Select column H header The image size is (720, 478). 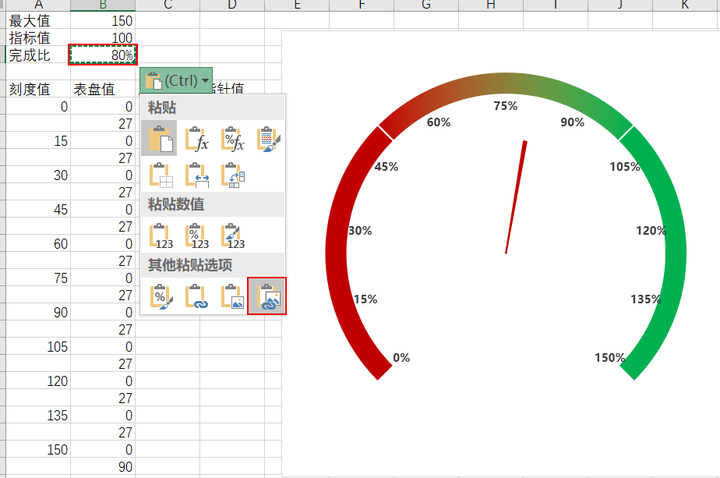[490, 5]
